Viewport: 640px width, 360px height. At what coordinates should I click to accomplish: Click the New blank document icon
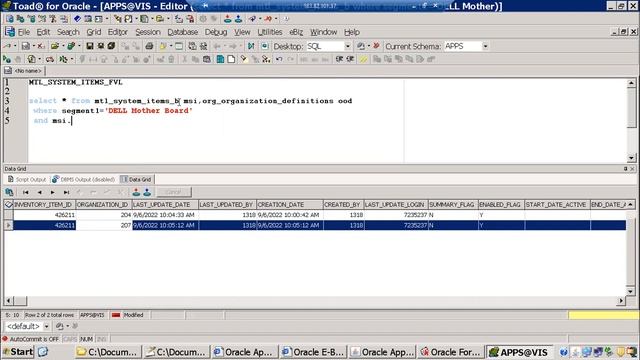(231, 59)
